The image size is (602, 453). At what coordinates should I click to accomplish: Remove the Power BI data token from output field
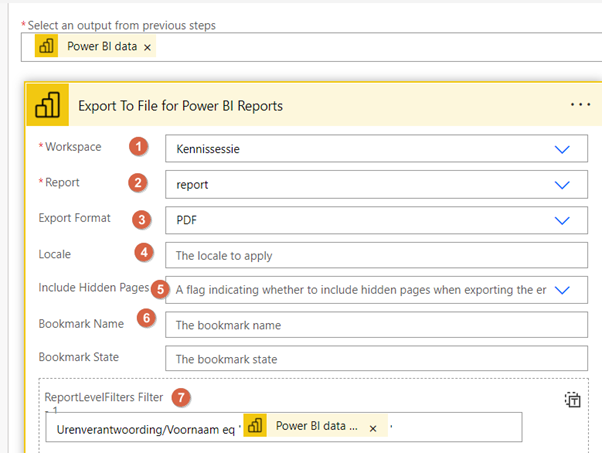pyautogui.click(x=147, y=48)
